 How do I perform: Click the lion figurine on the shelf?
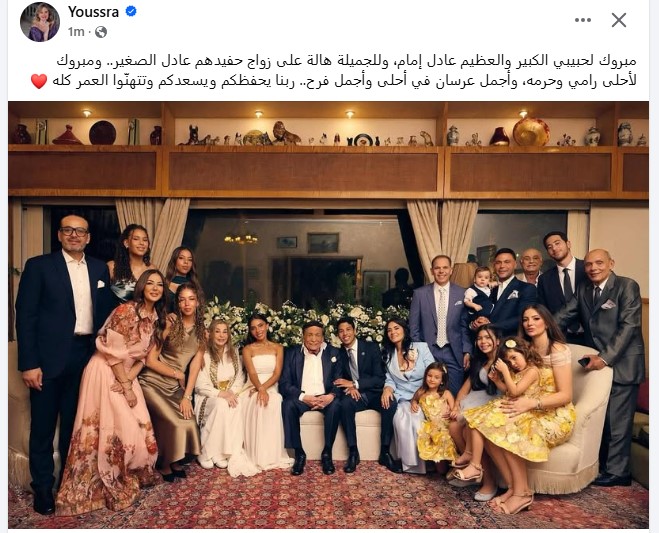coord(286,133)
